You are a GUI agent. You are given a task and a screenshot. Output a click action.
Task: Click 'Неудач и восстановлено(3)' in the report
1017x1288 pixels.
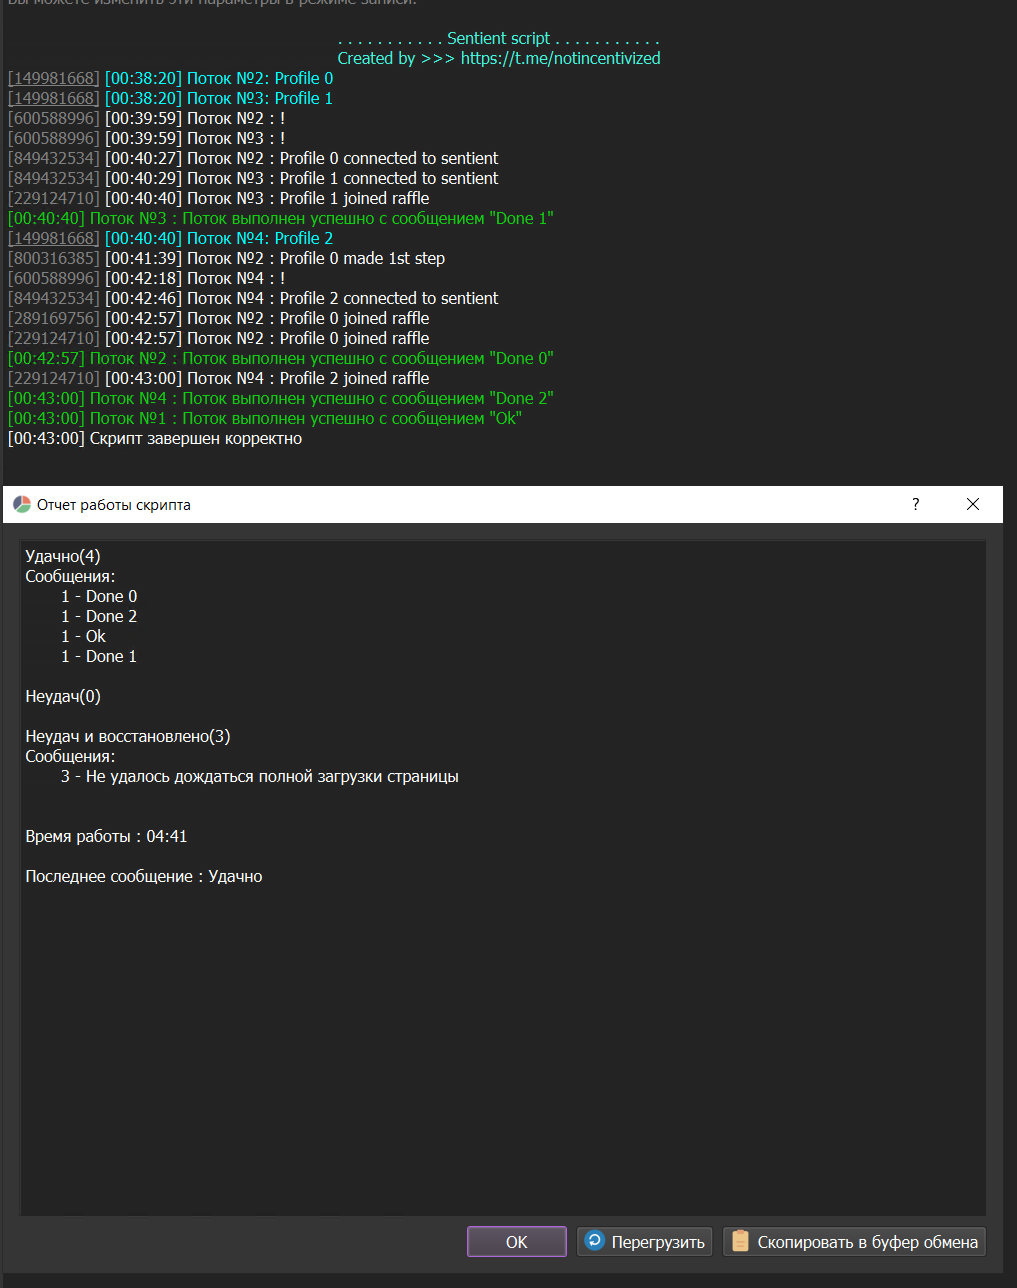click(128, 736)
